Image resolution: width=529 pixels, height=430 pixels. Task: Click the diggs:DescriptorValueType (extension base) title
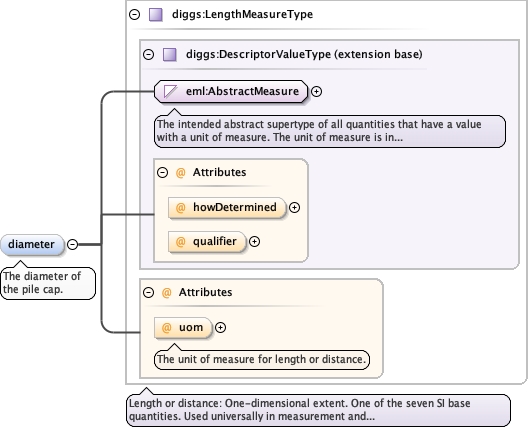[304, 54]
